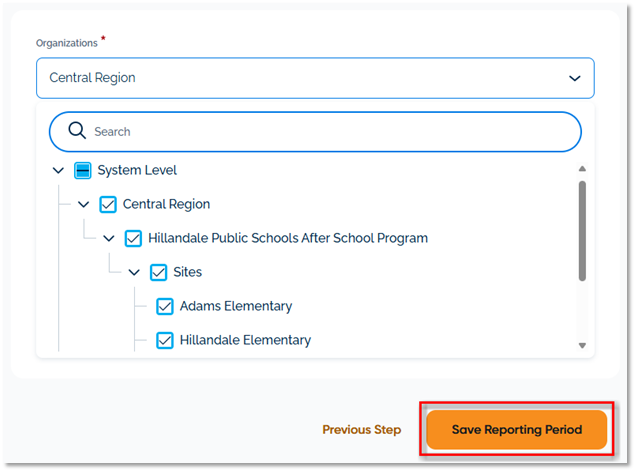Click the search magnifier icon
Image resolution: width=636 pixels, height=472 pixels.
pyautogui.click(x=77, y=131)
